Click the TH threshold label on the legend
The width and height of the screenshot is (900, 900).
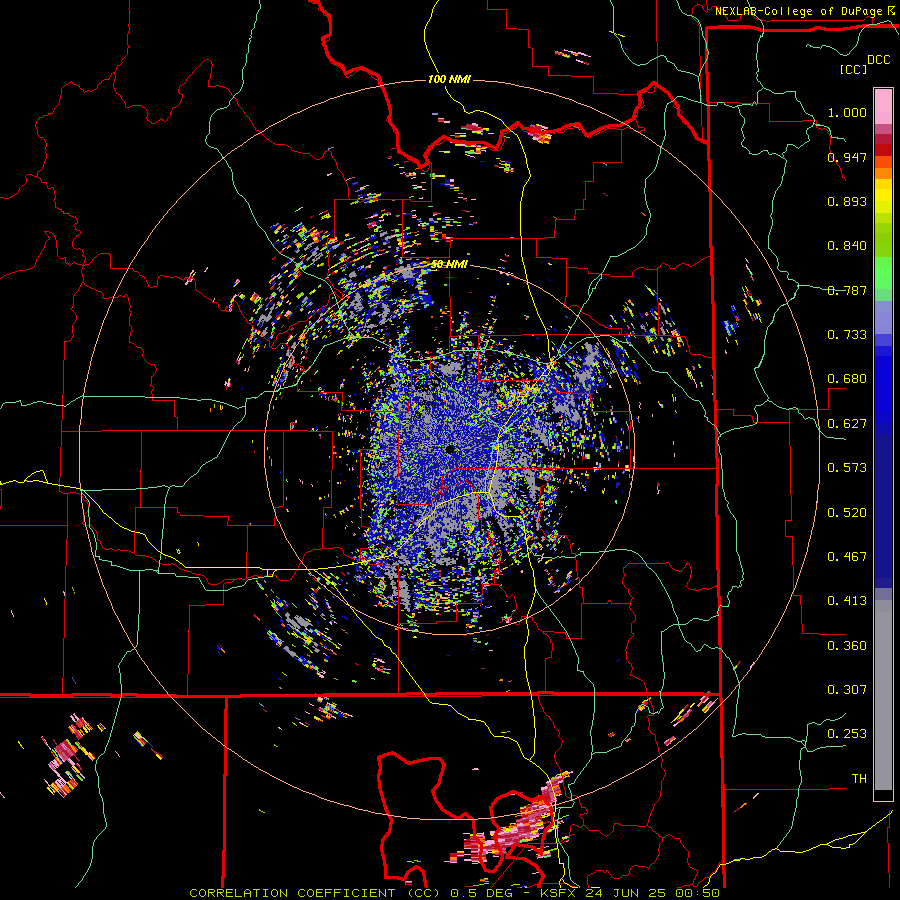click(x=859, y=779)
